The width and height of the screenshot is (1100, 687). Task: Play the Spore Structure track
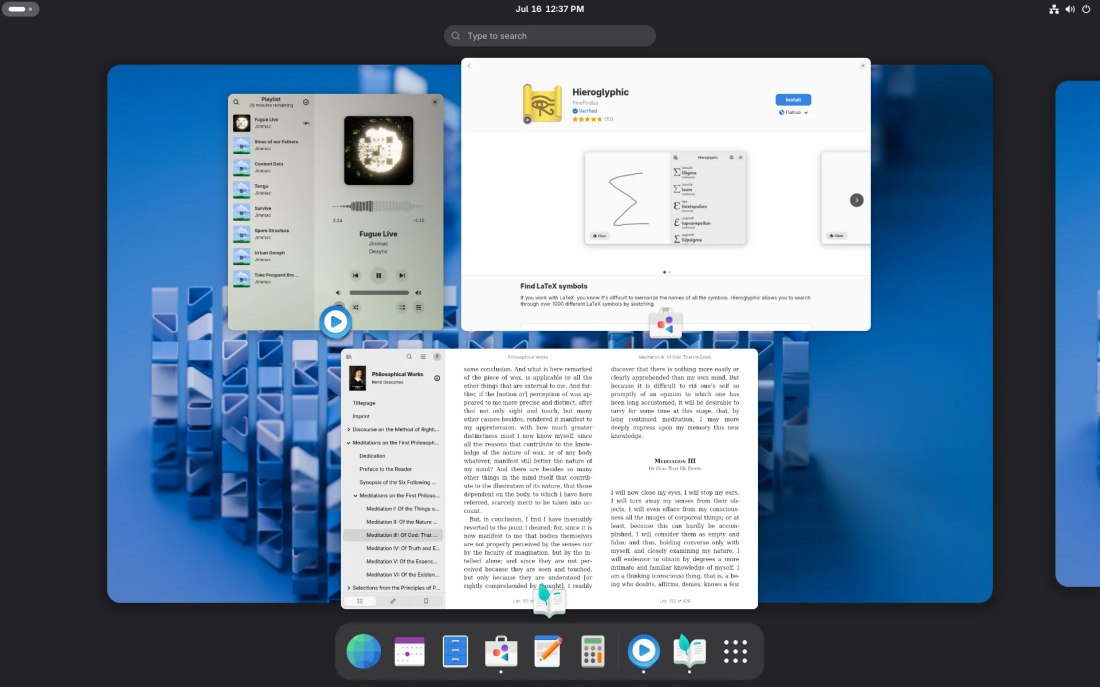point(272,234)
